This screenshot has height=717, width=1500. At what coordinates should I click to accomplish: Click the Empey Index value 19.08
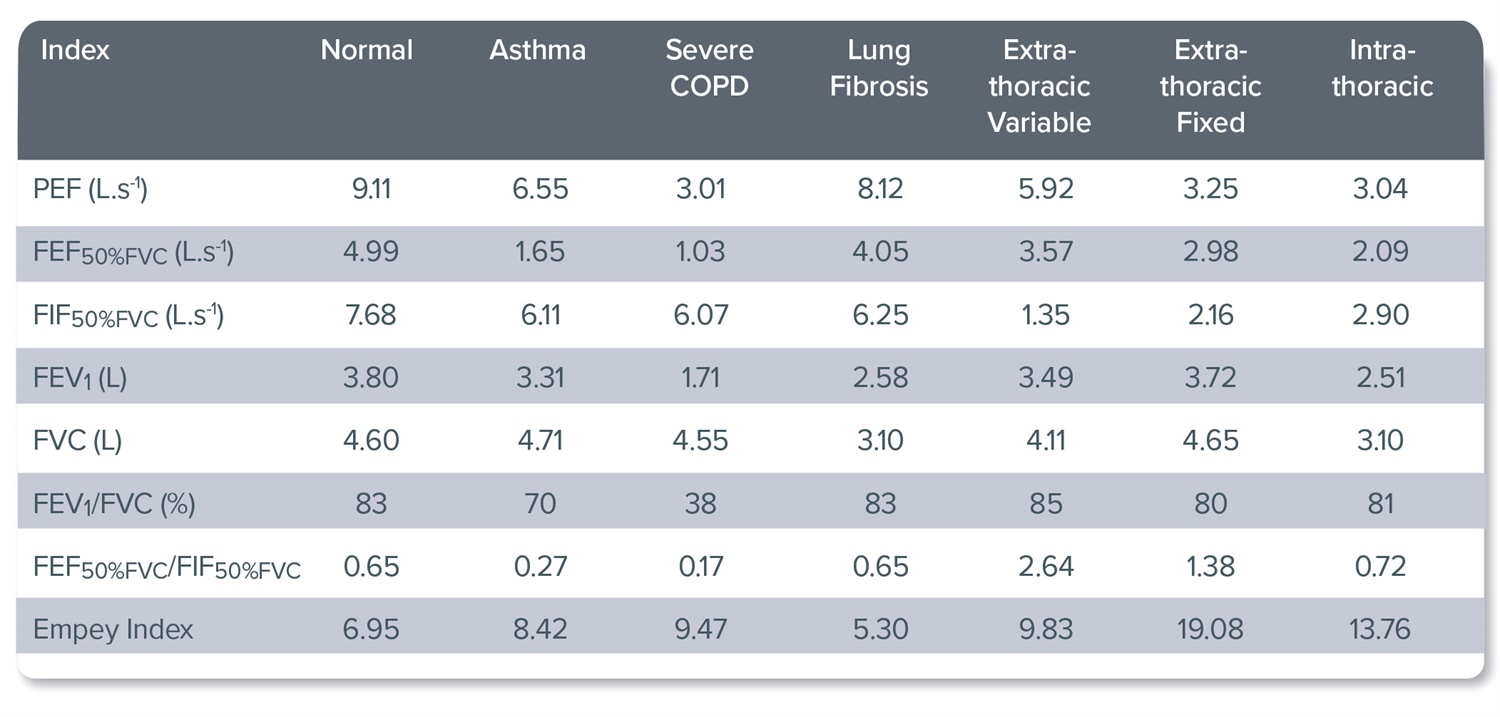[x=1210, y=630]
